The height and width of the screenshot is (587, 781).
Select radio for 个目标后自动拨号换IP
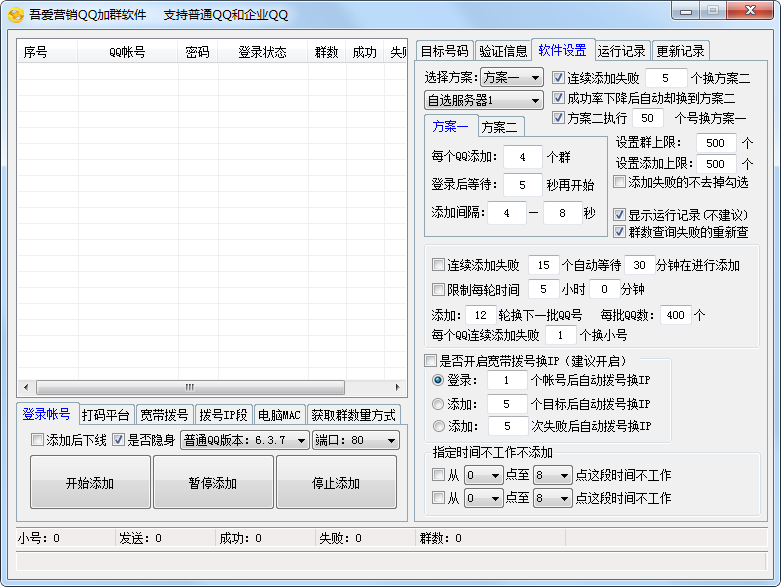pos(438,404)
